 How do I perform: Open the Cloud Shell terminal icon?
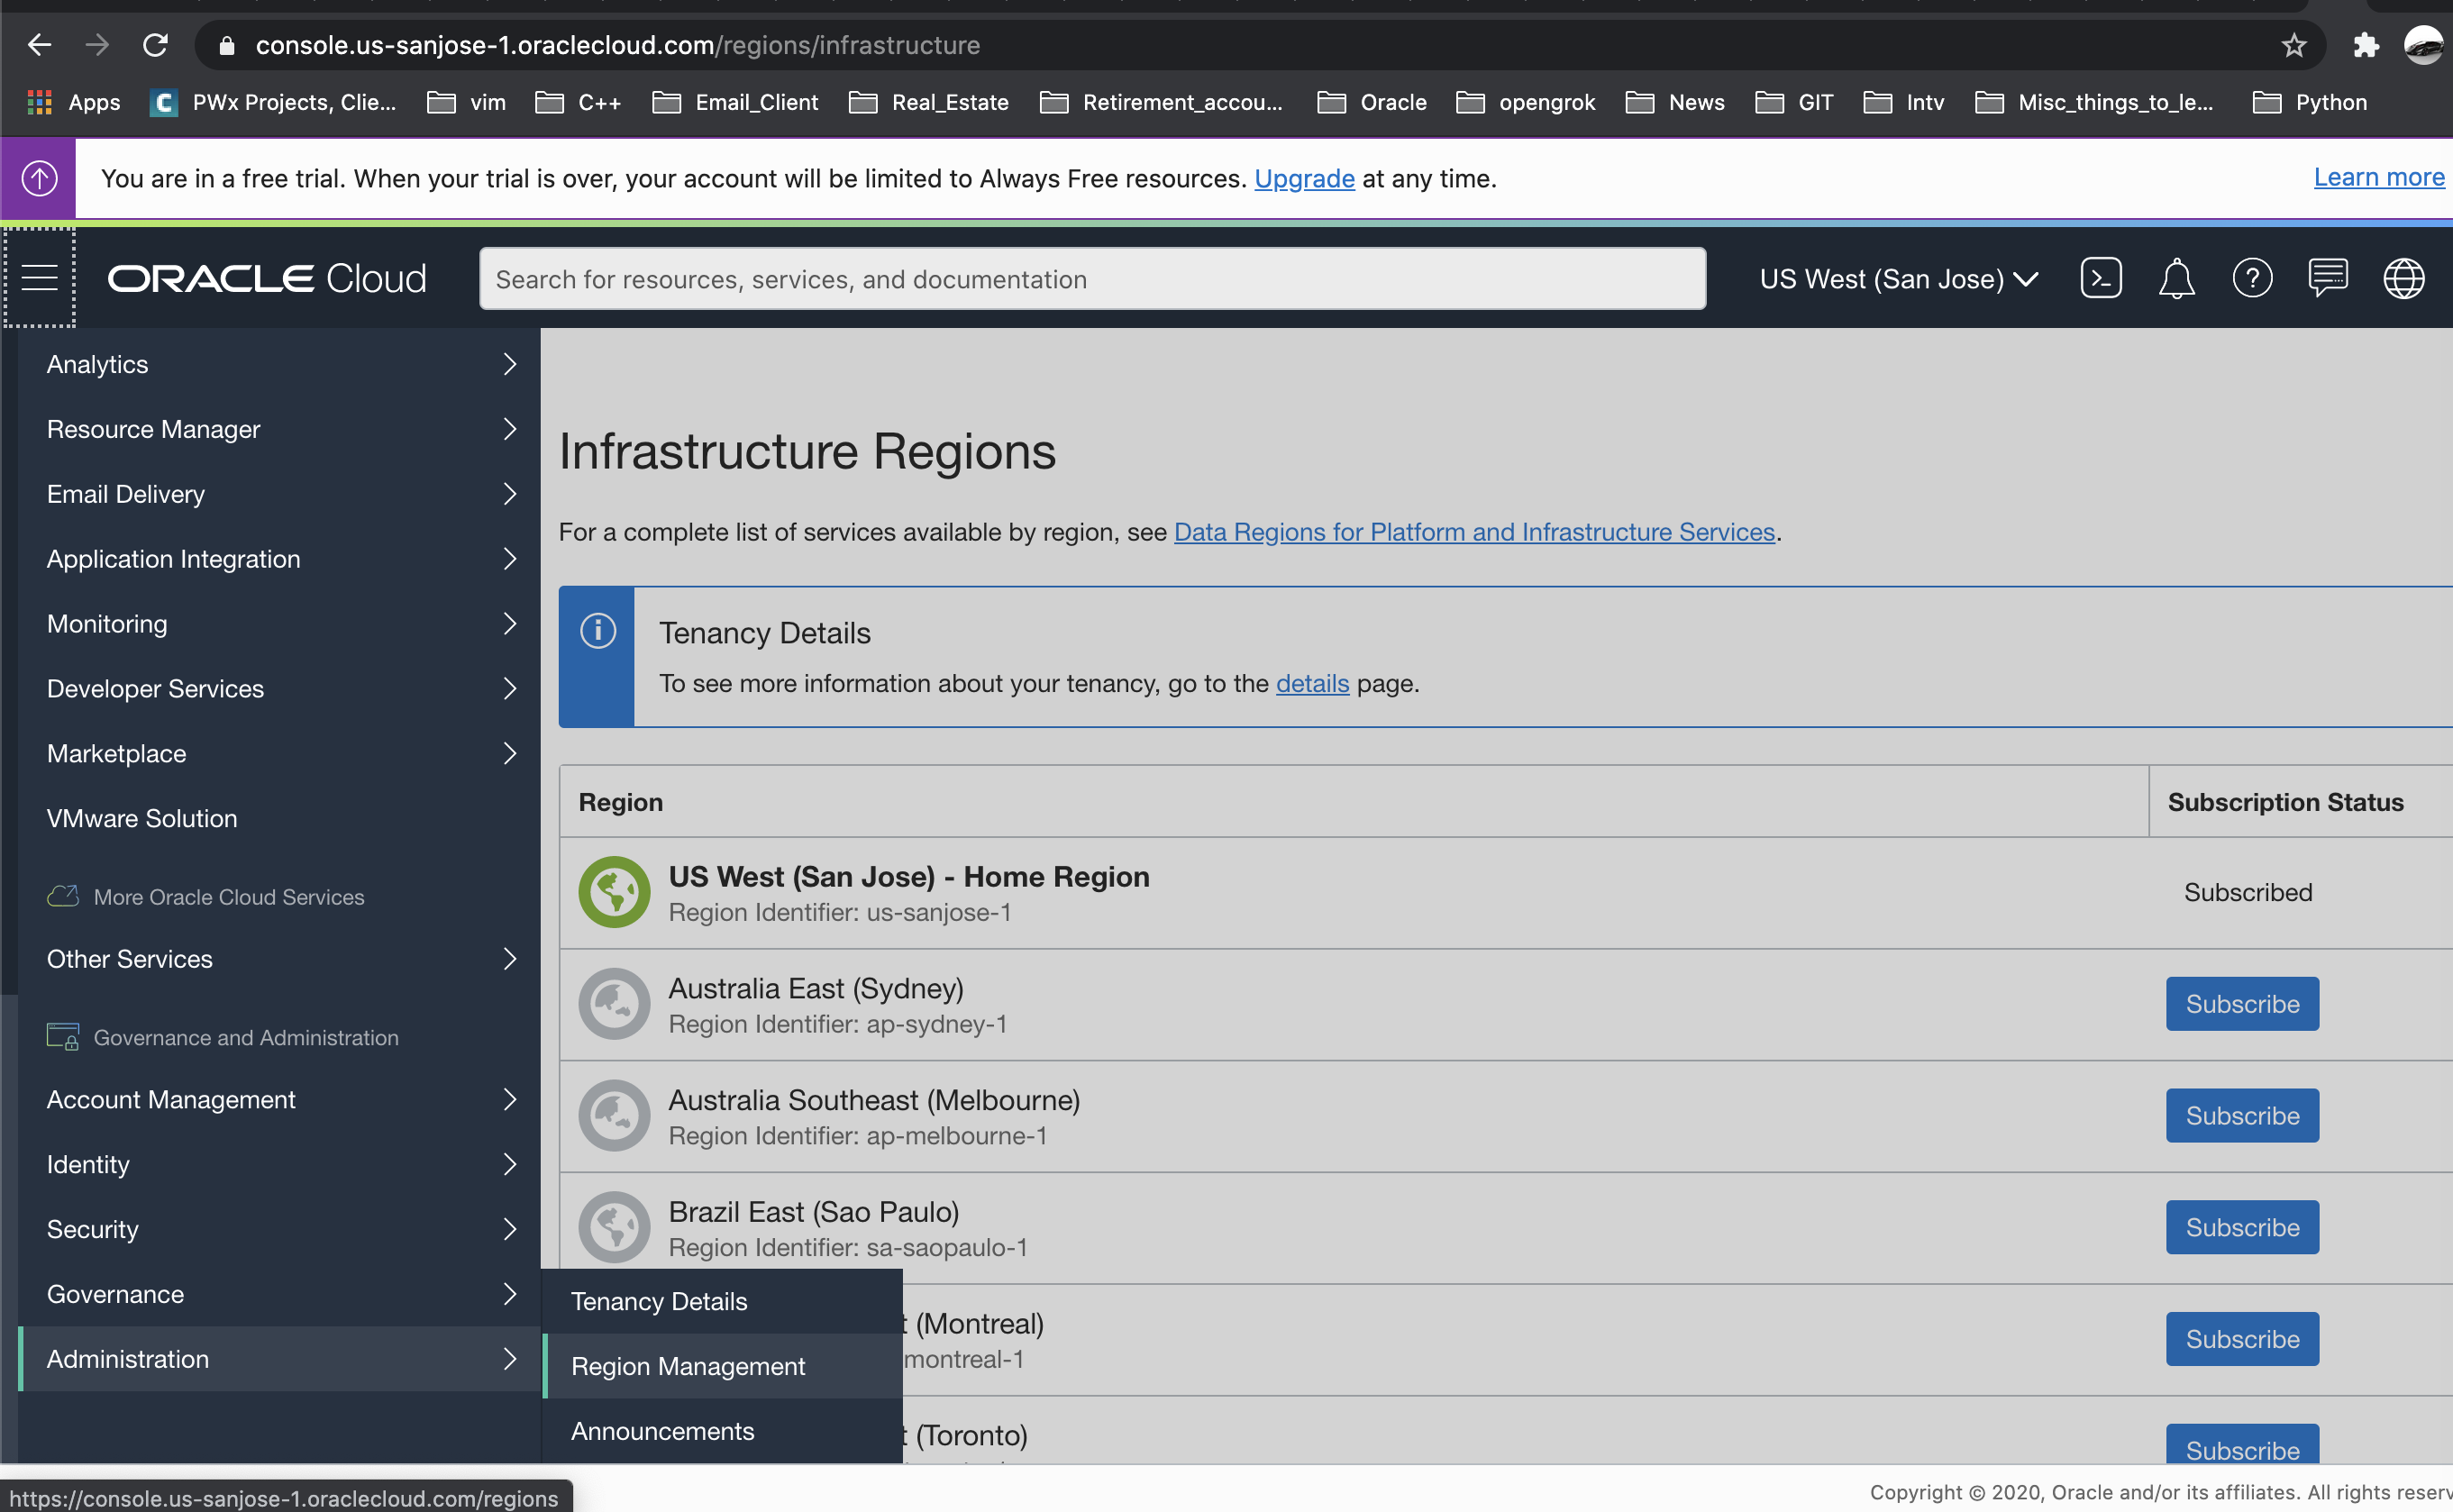pos(2100,278)
